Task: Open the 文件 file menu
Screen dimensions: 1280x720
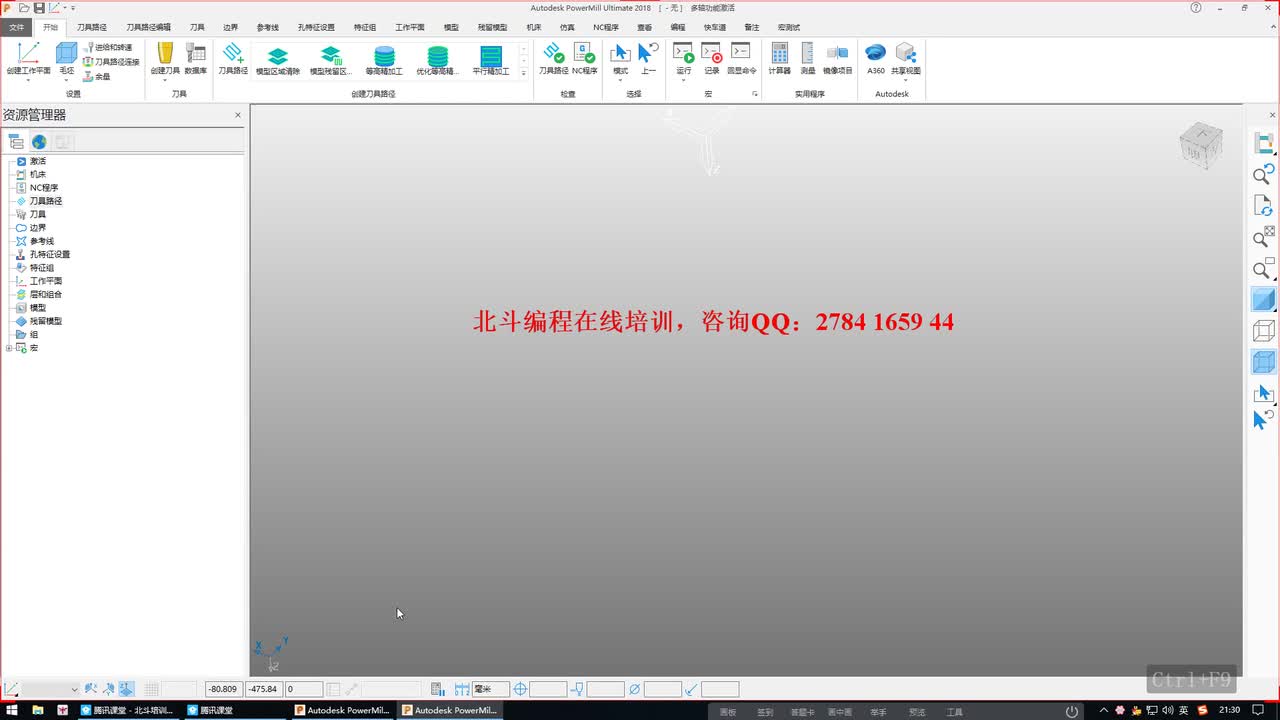Action: 17,27
